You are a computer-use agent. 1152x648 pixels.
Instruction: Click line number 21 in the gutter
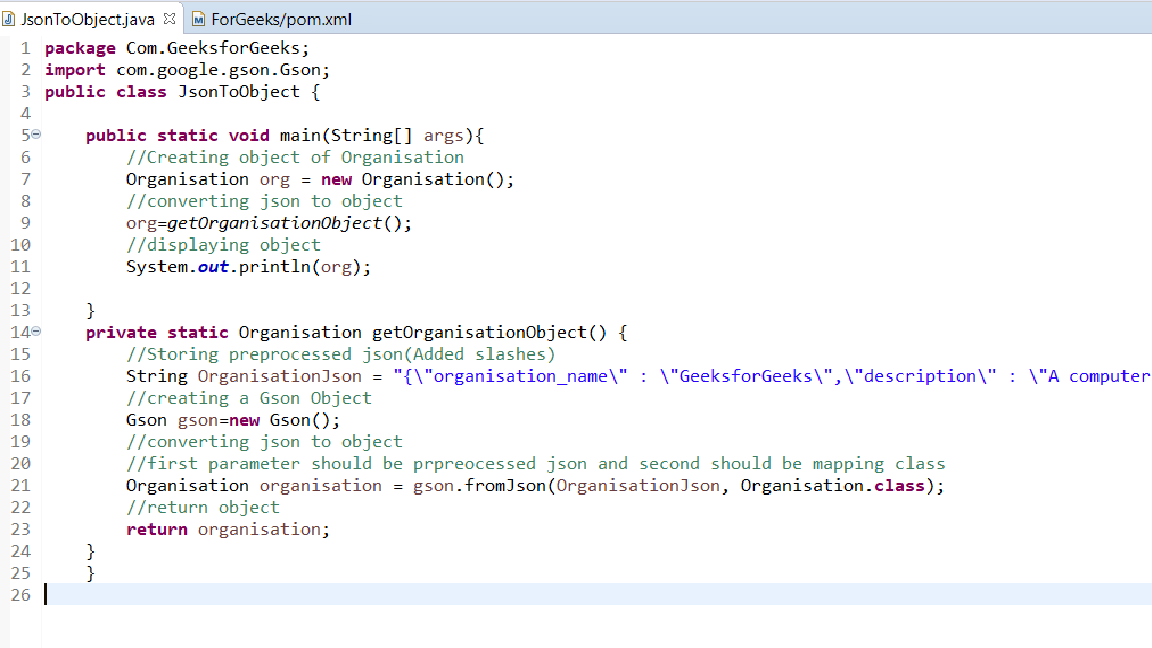tap(21, 486)
